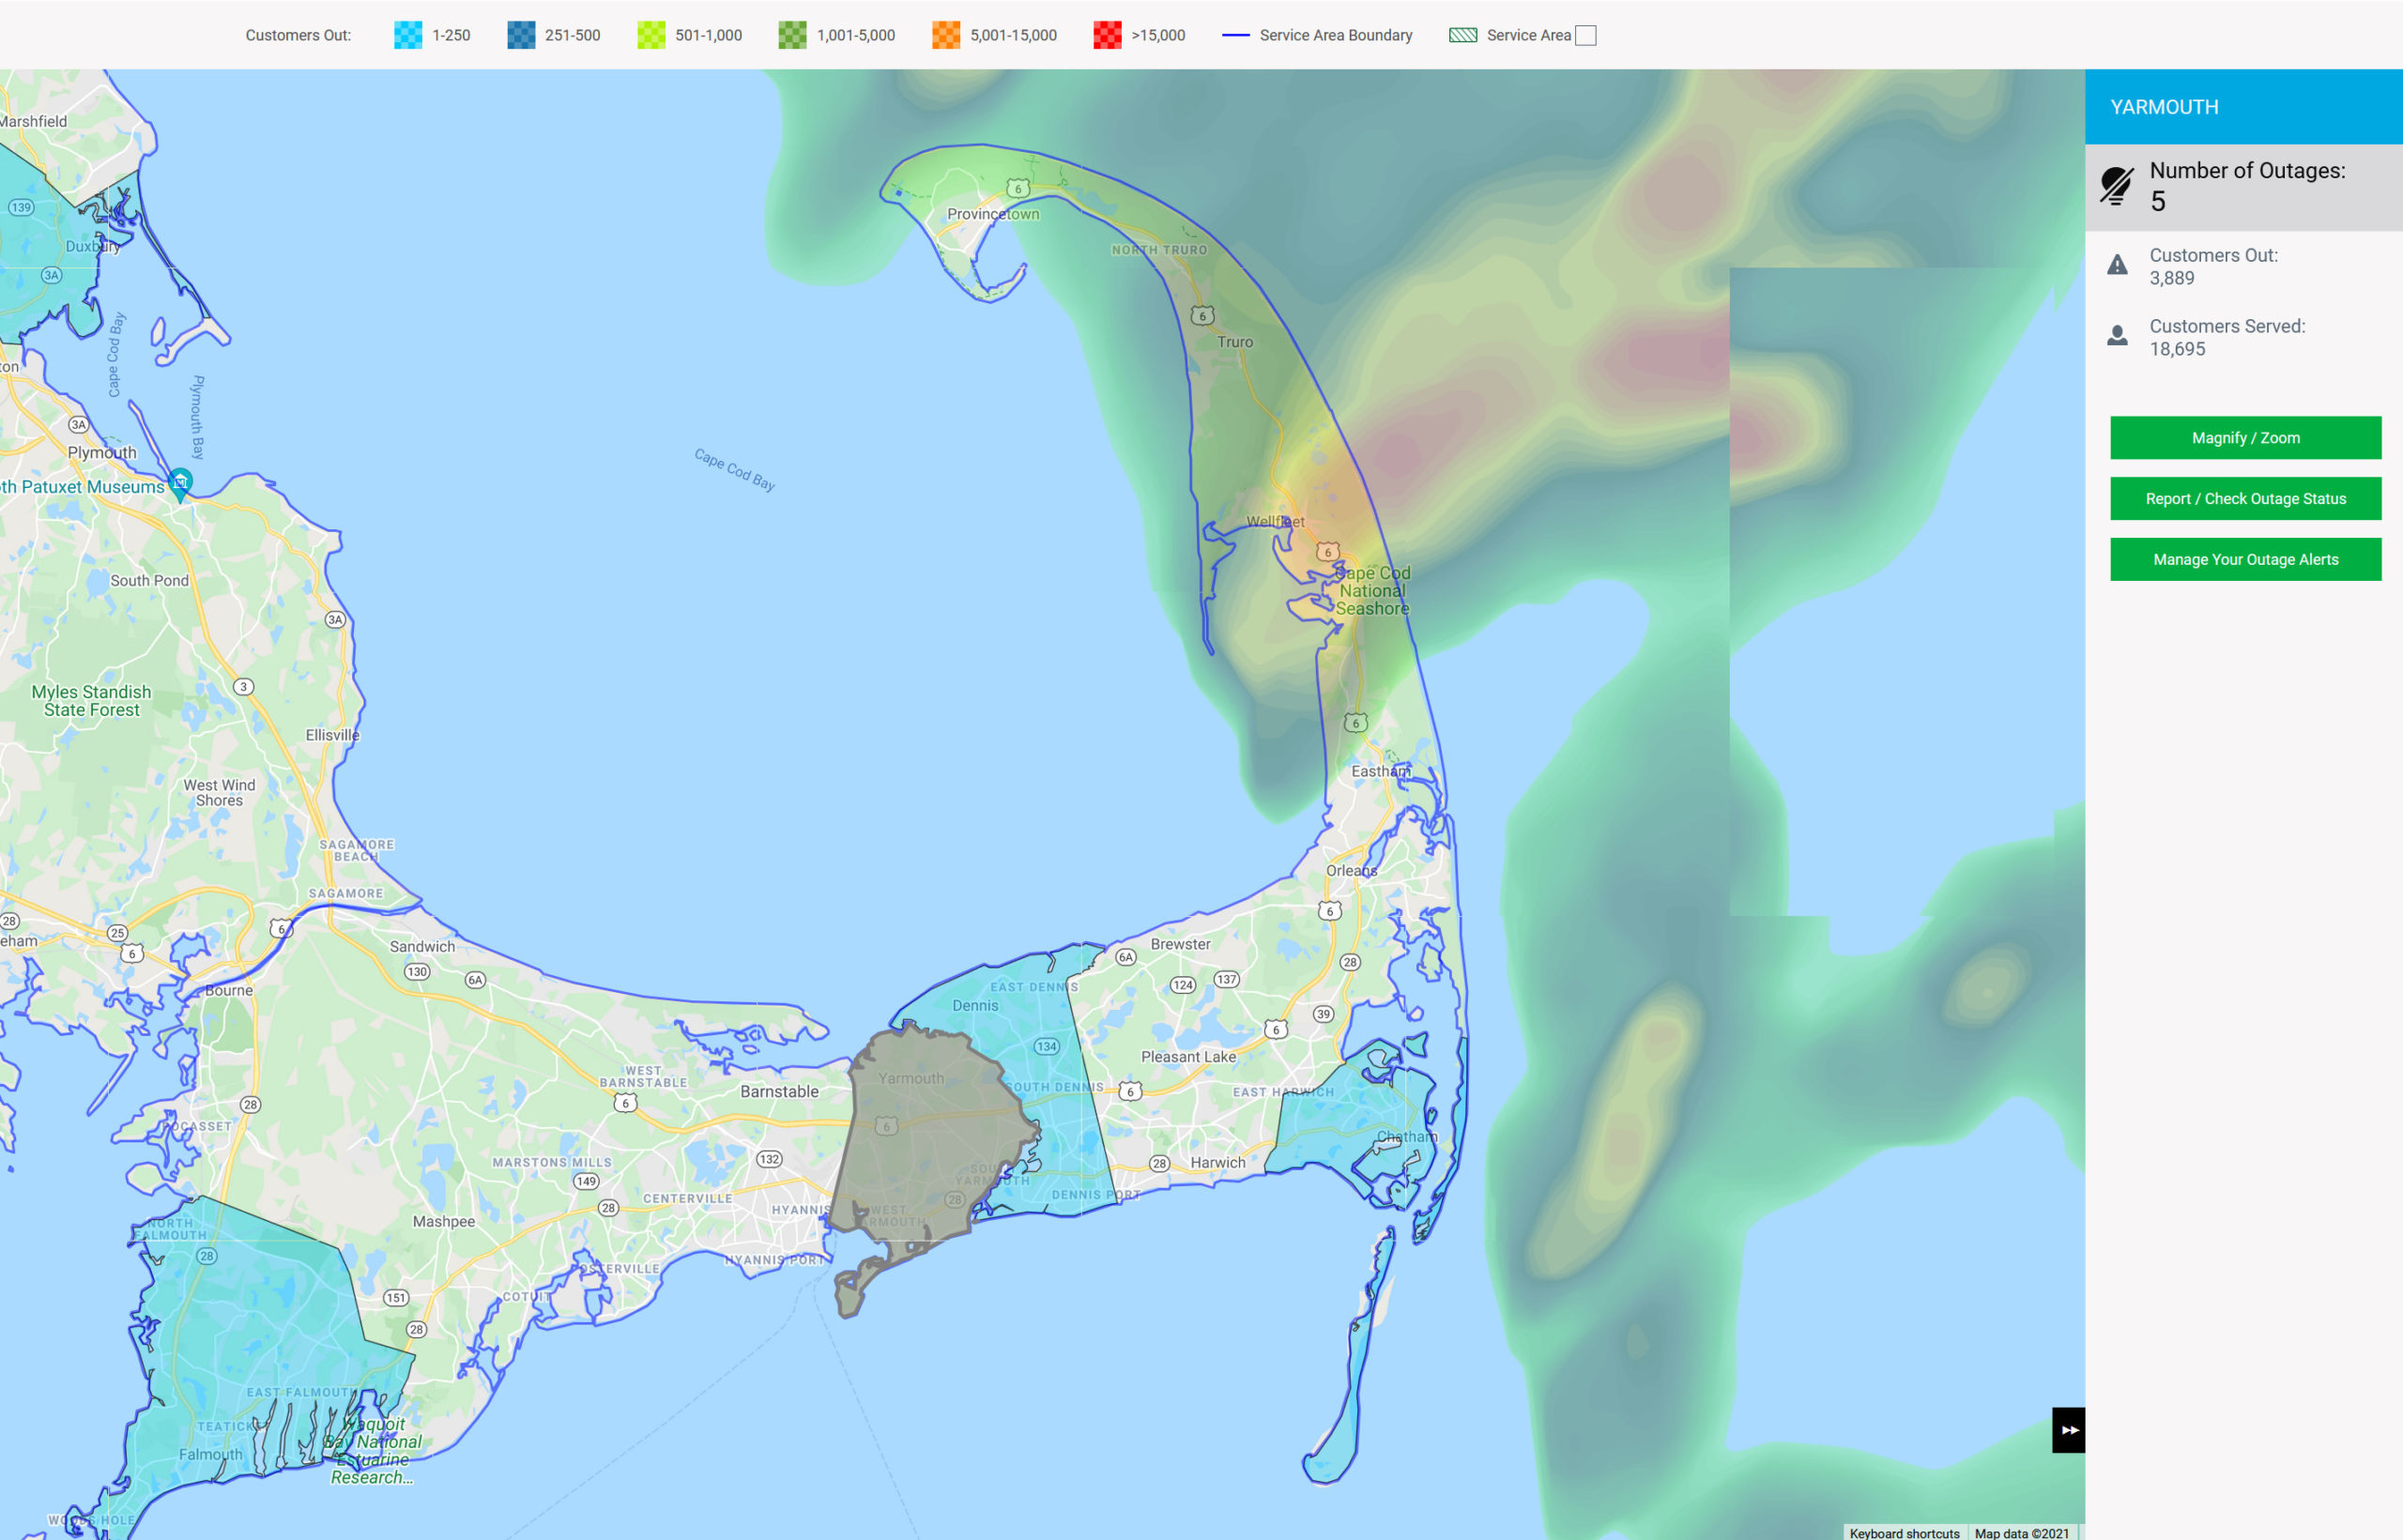This screenshot has height=1540, width=2403.
Task: Click the Falmouth map label
Action: 211,1455
